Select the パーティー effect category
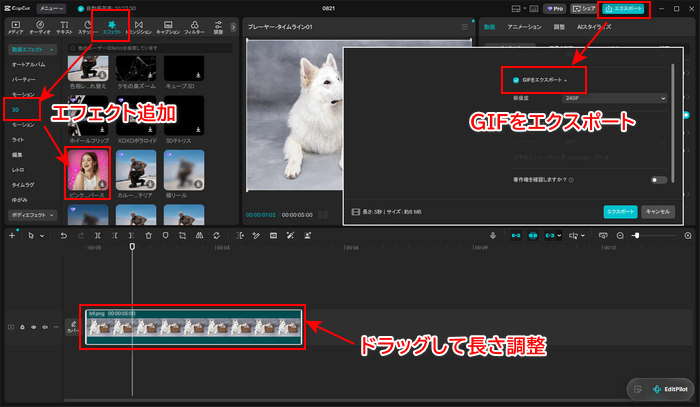The width and height of the screenshot is (700, 407). click(24, 79)
